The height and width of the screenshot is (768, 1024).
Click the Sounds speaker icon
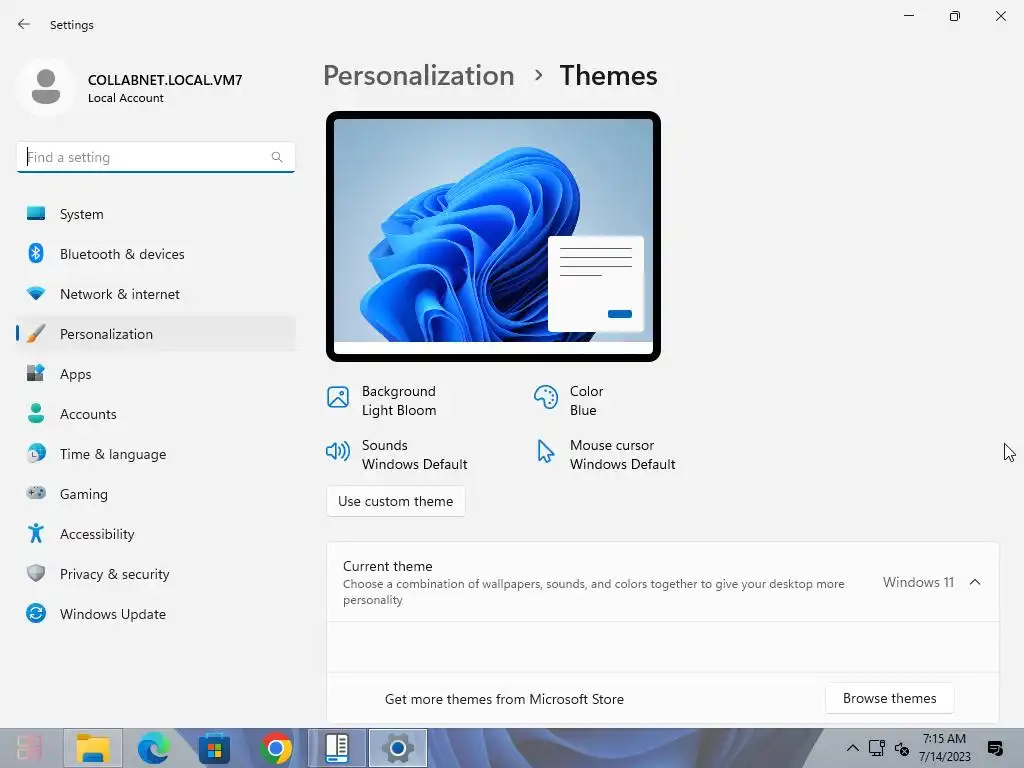[338, 451]
